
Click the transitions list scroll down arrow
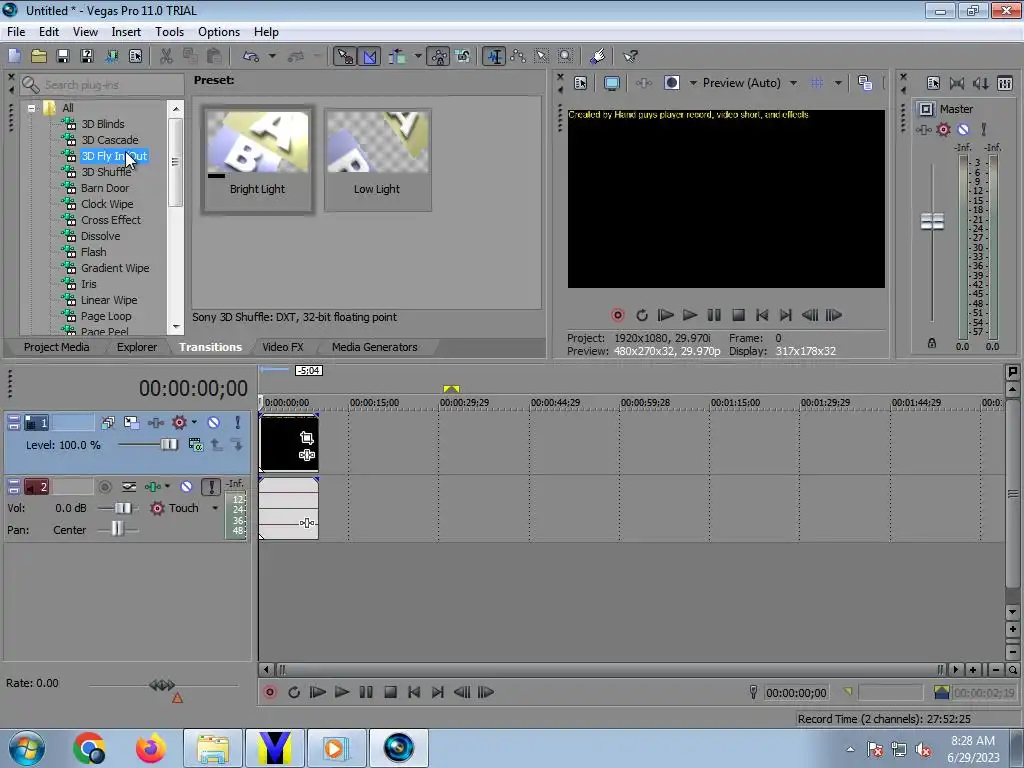click(176, 327)
